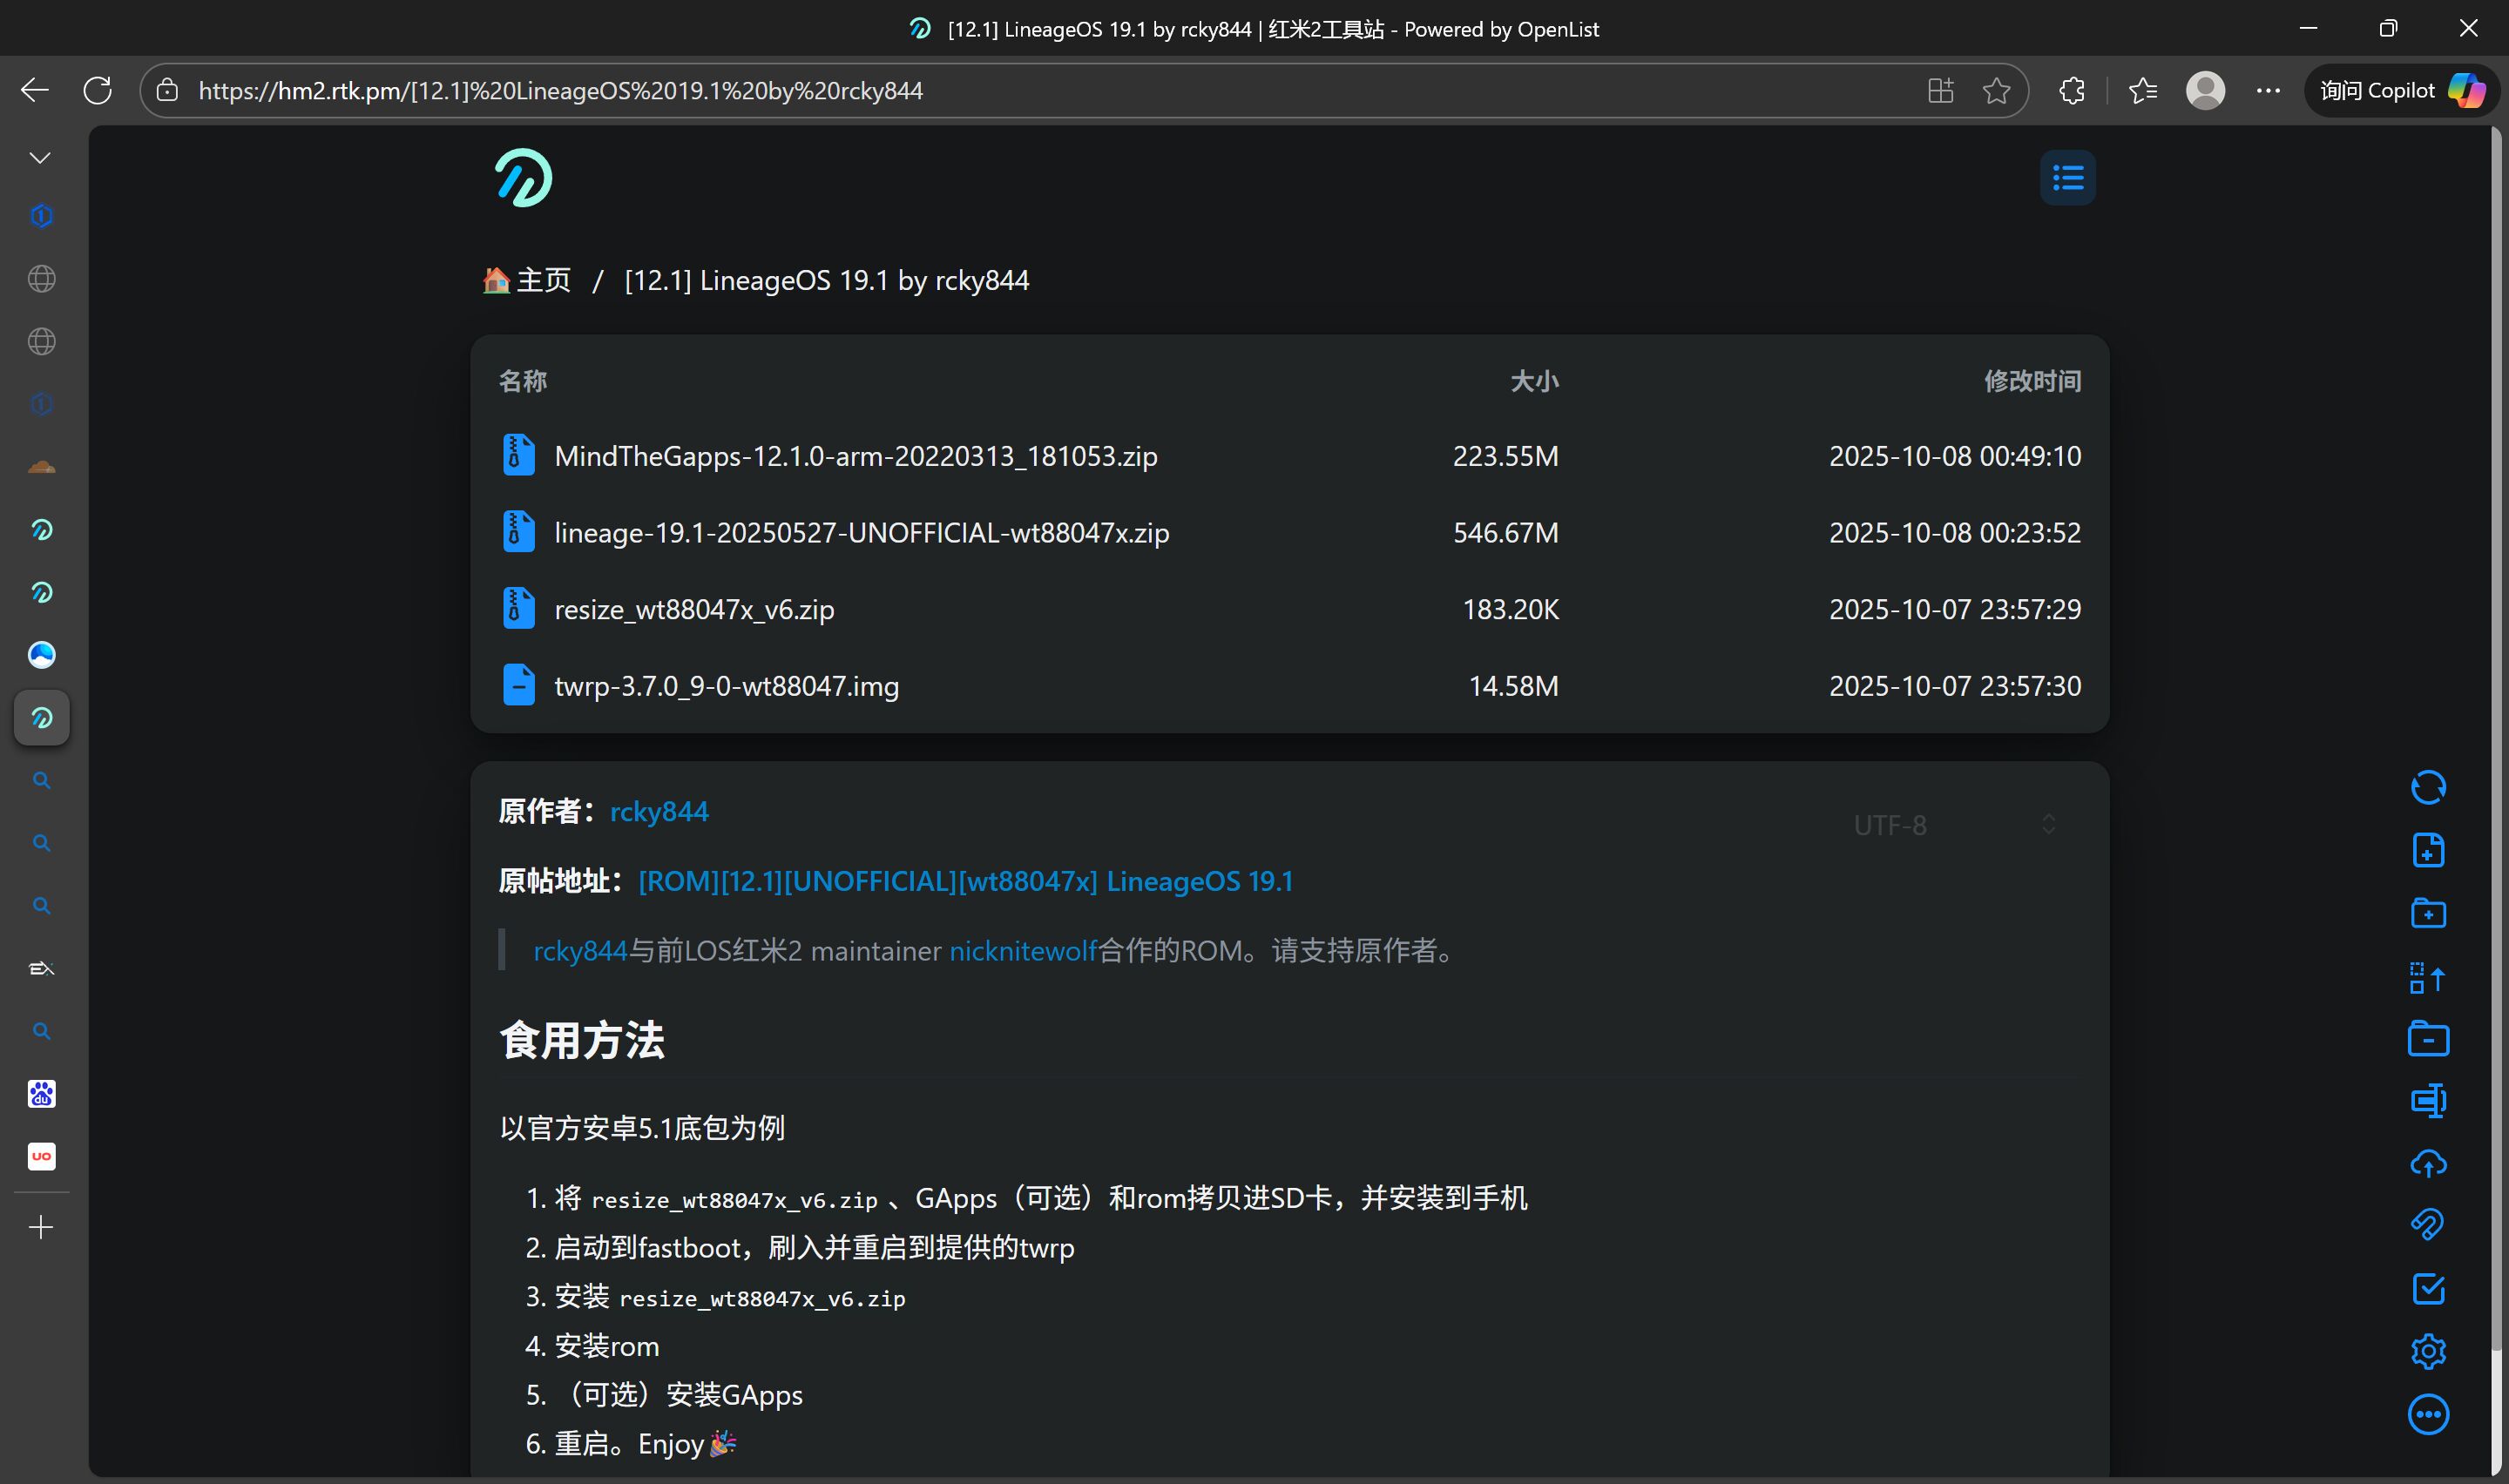
Task: Switch to the Baidu vertical tab
Action: [x=41, y=1094]
